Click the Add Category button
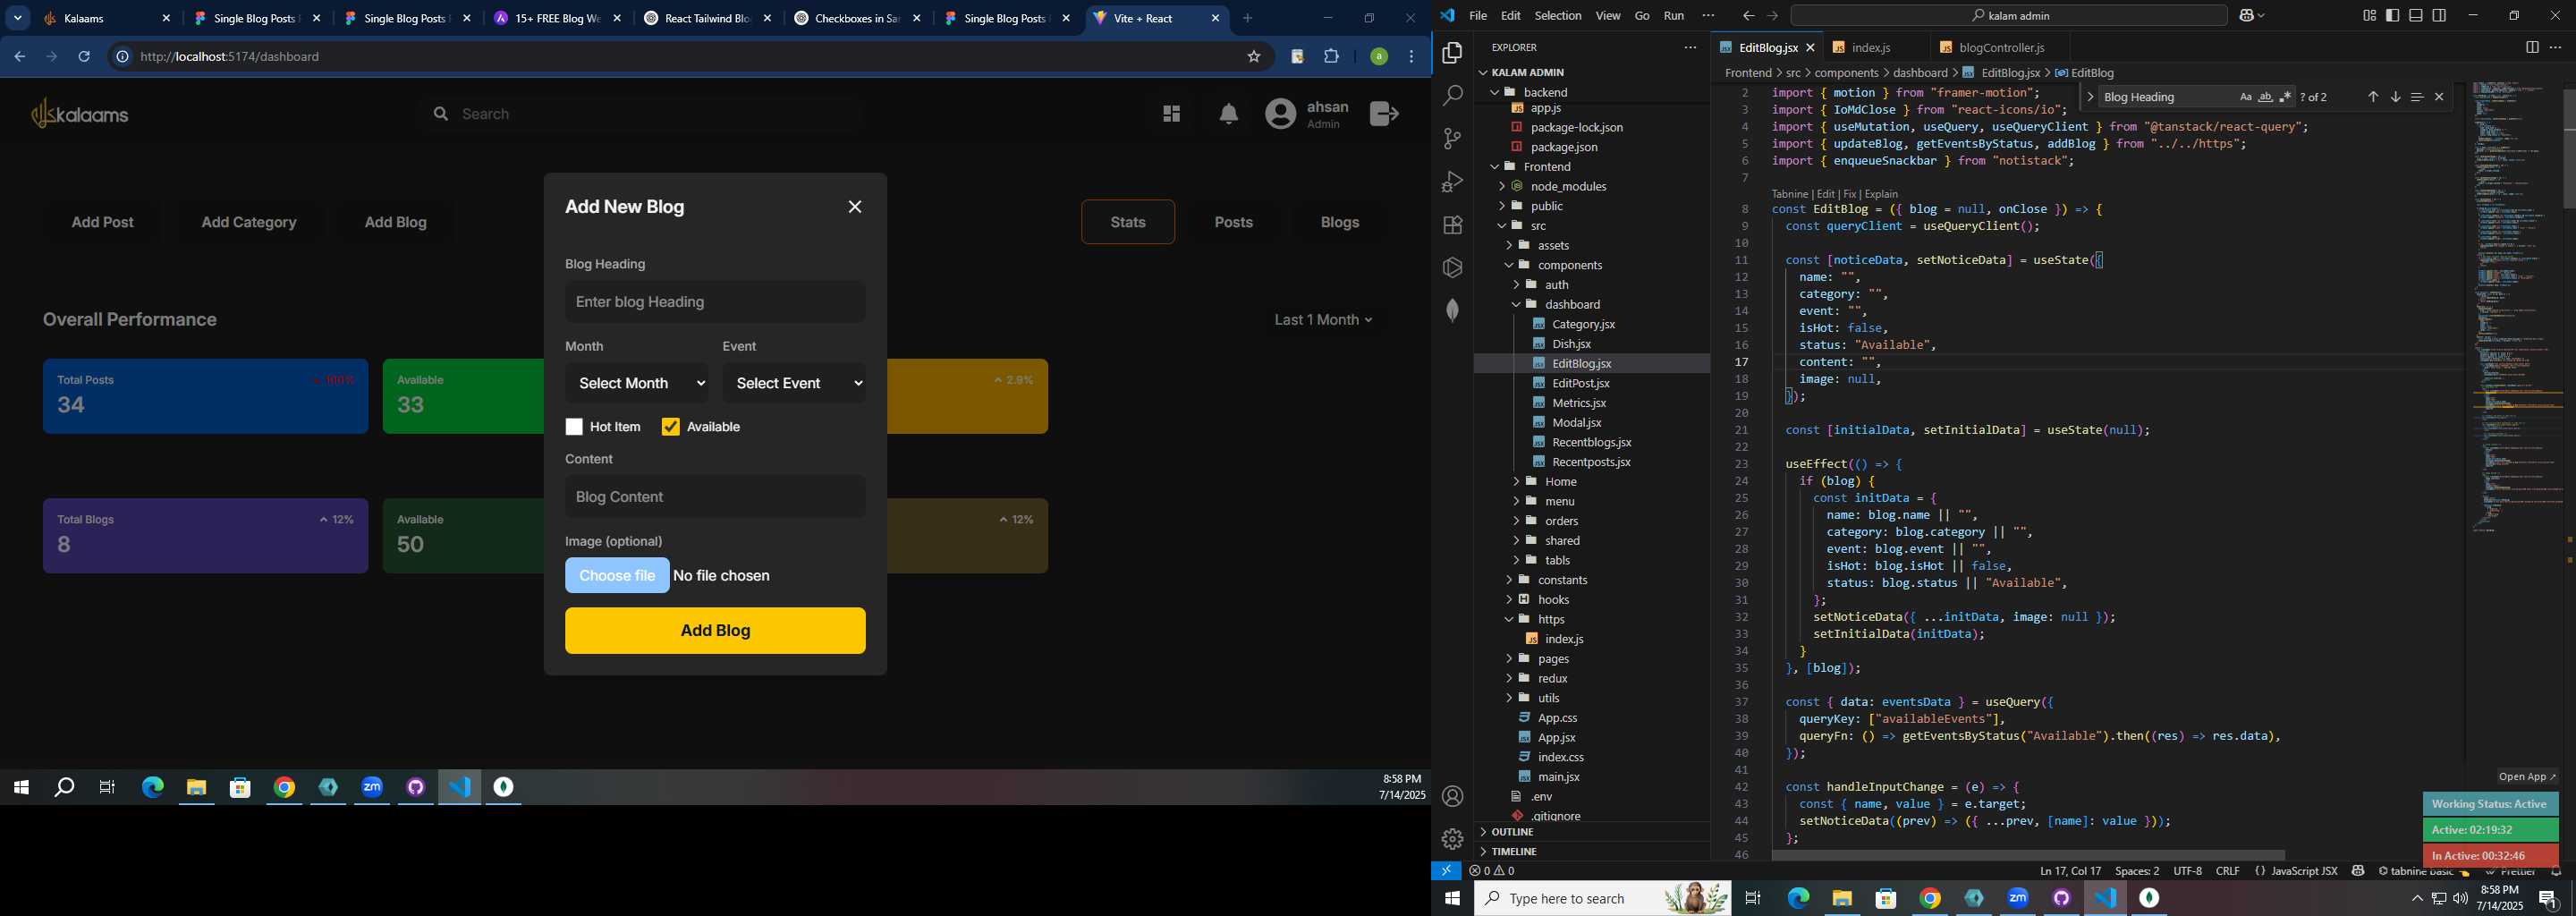Screen dimensions: 2576x916 pyautogui.click(x=249, y=222)
